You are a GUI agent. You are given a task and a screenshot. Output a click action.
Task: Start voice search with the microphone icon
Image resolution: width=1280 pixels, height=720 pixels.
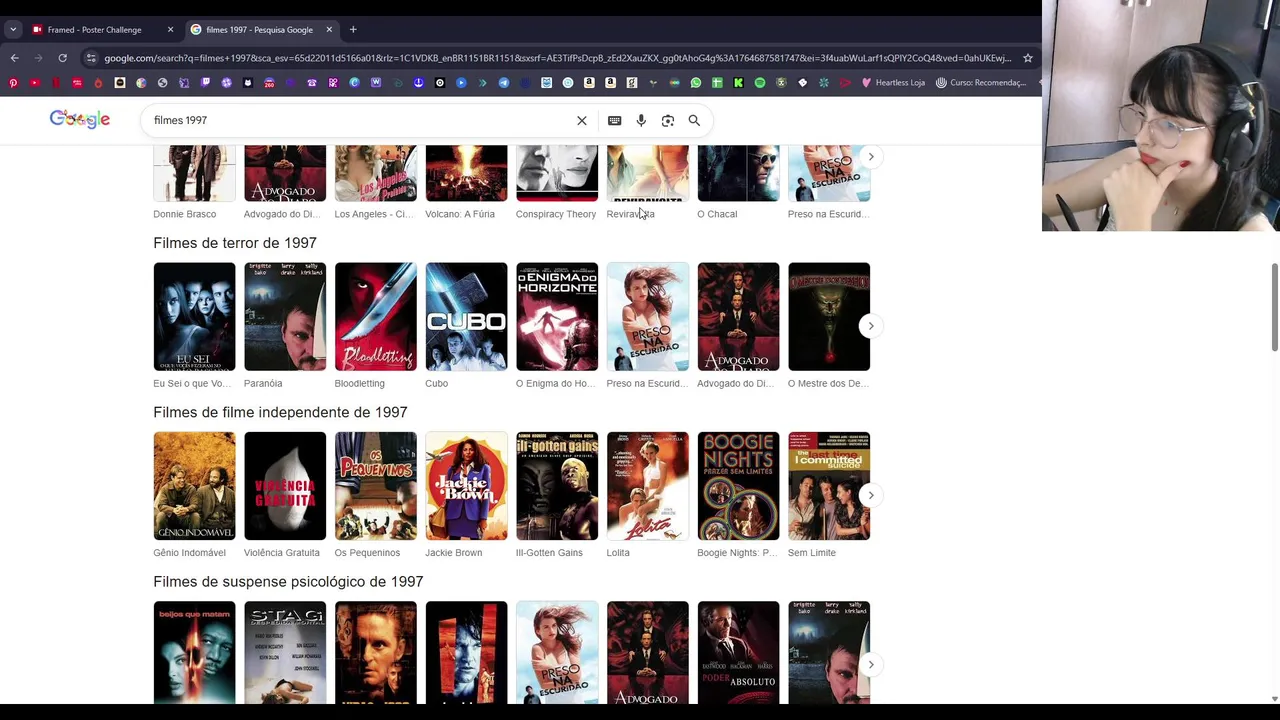click(641, 120)
